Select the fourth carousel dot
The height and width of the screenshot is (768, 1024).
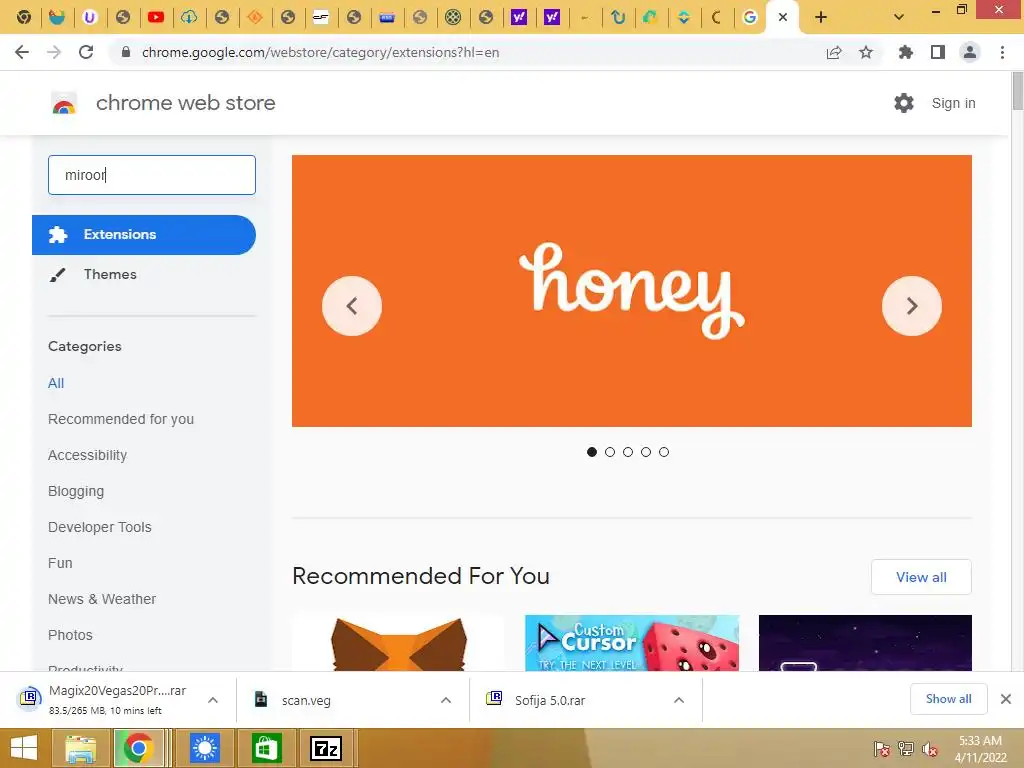point(646,452)
